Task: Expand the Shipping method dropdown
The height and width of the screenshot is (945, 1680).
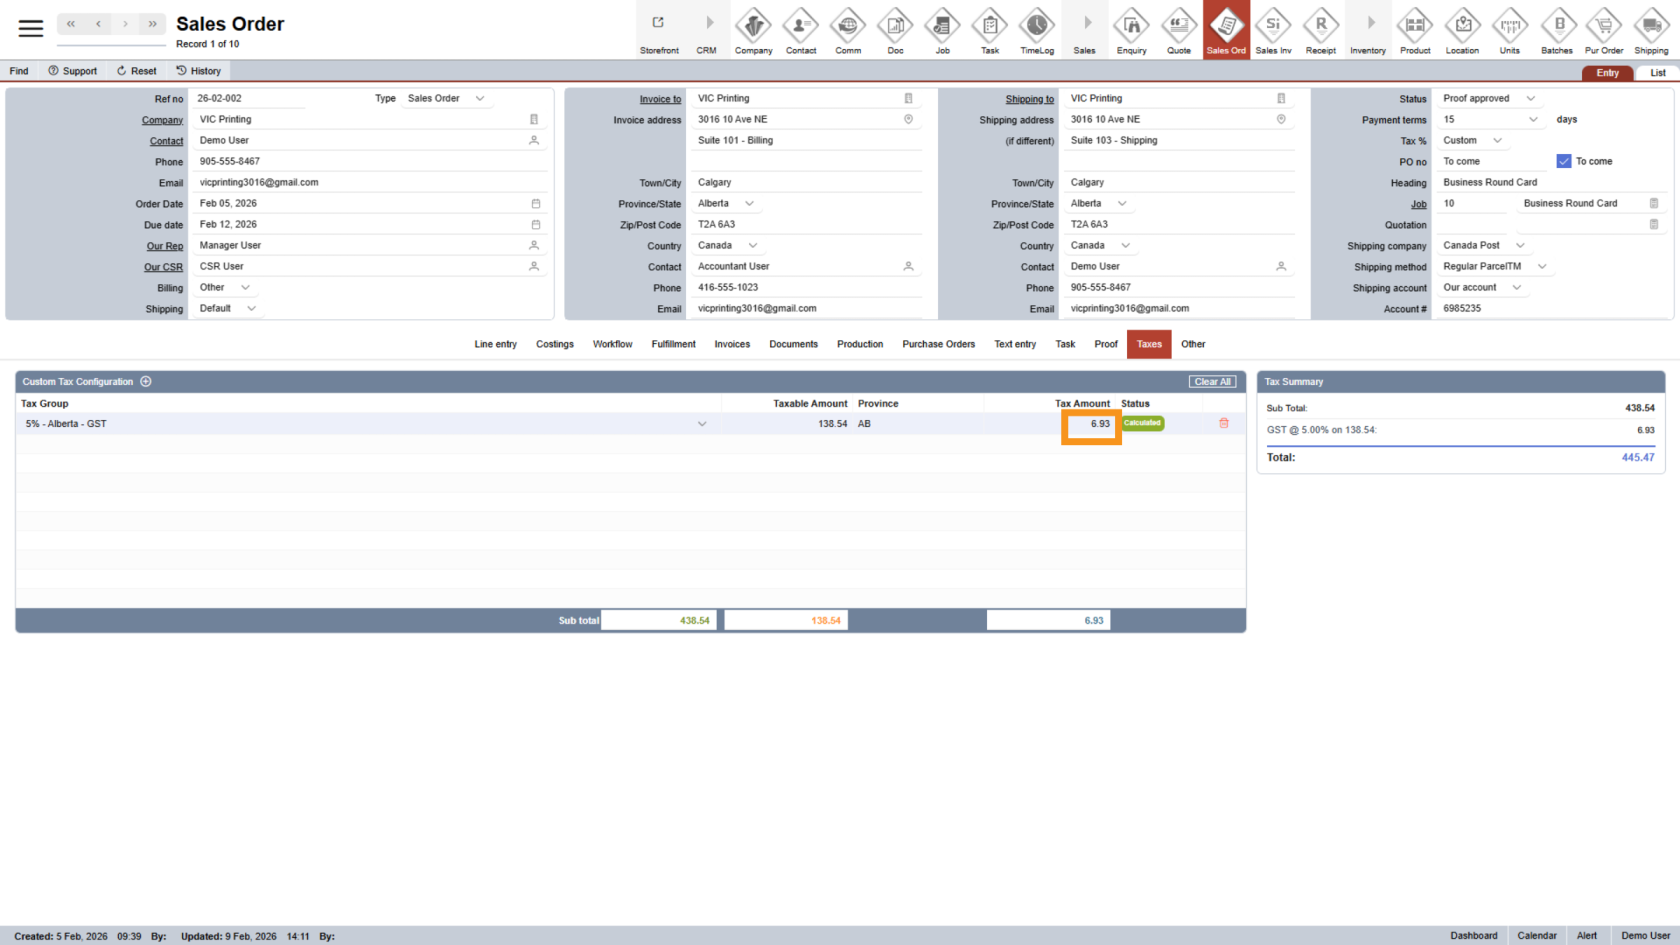Action: click(x=1541, y=267)
